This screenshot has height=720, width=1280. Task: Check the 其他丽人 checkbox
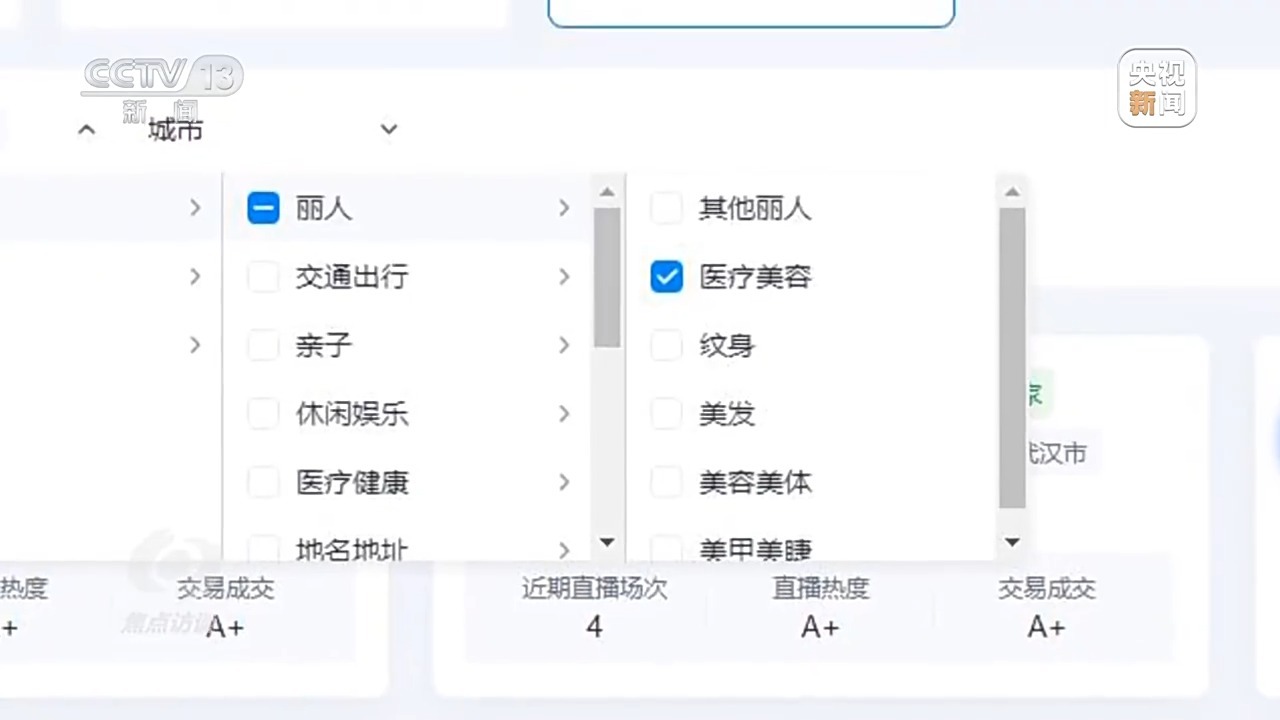[x=666, y=208]
